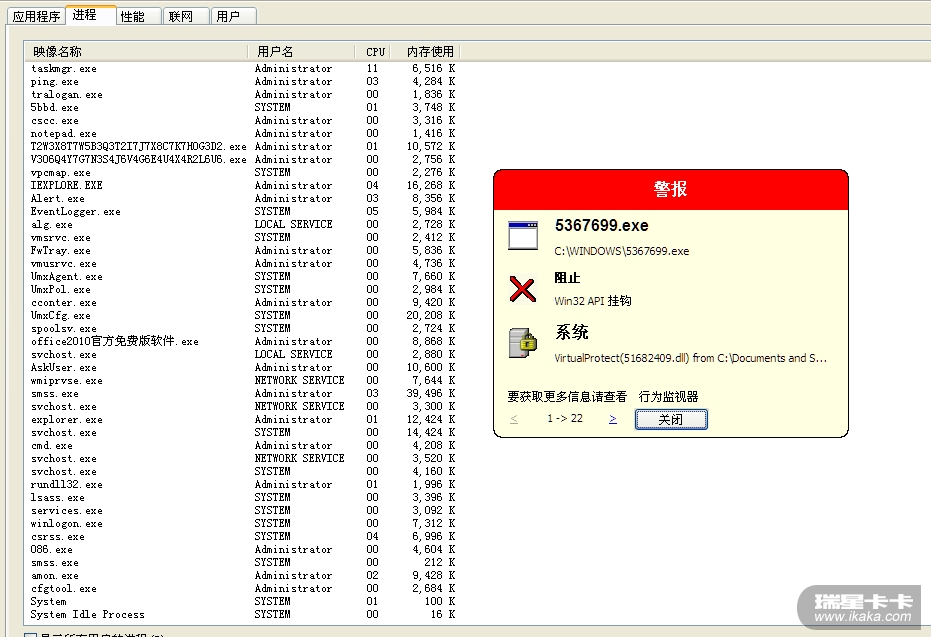Select the alg.exe process

pos(242,224)
